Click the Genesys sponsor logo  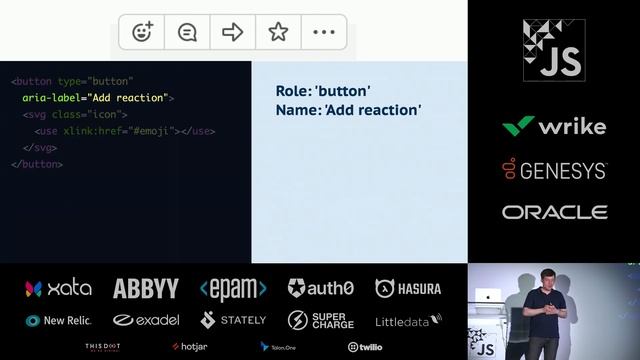click(x=554, y=169)
